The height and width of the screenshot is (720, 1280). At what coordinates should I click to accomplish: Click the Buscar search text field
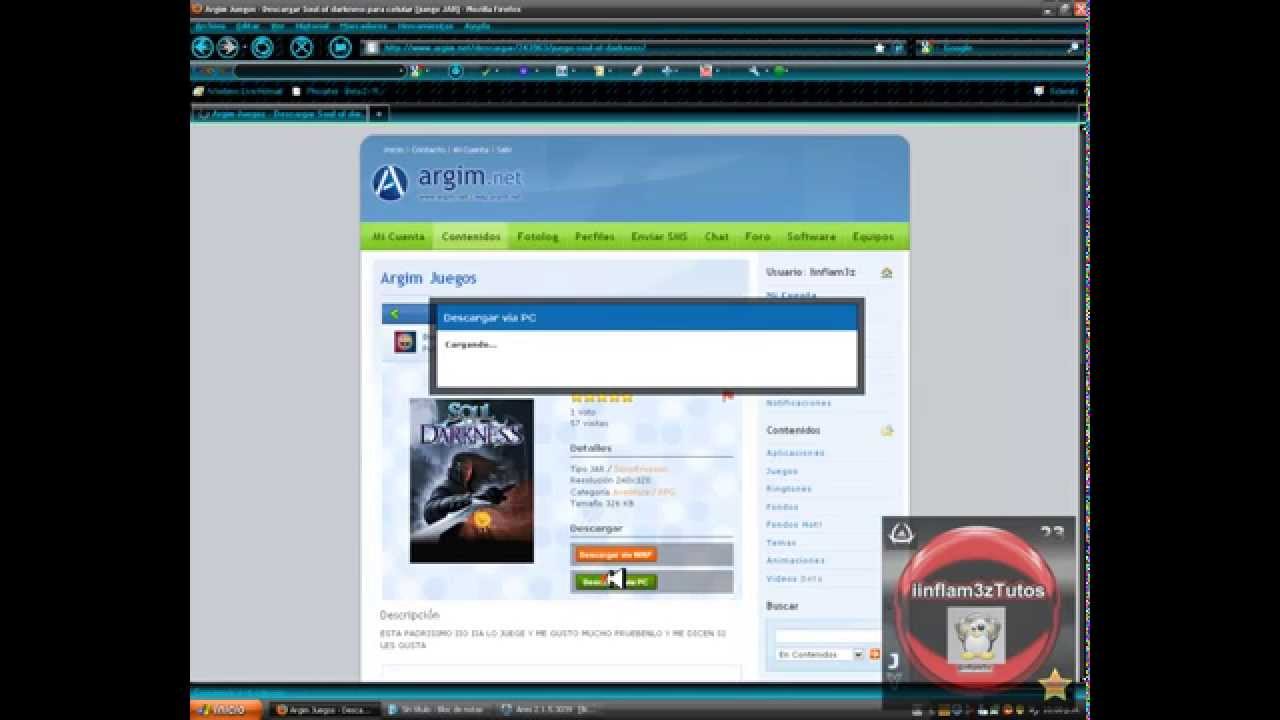pyautogui.click(x=827, y=636)
